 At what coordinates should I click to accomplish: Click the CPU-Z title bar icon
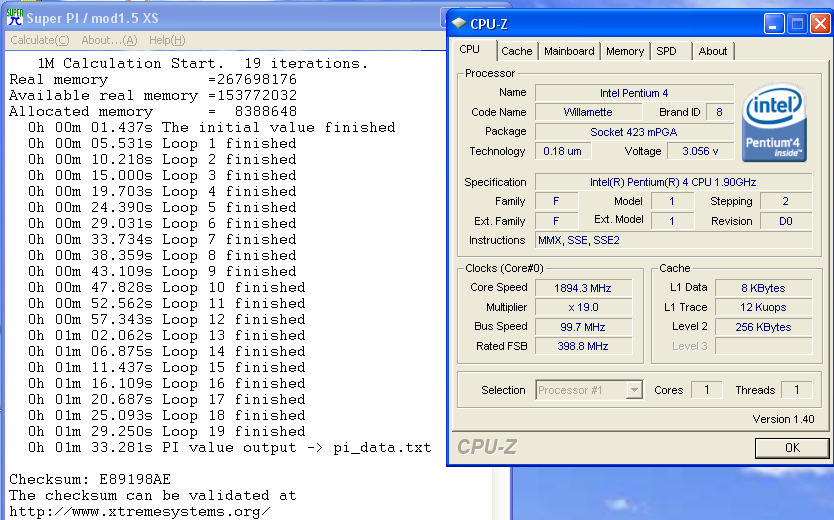[458, 24]
